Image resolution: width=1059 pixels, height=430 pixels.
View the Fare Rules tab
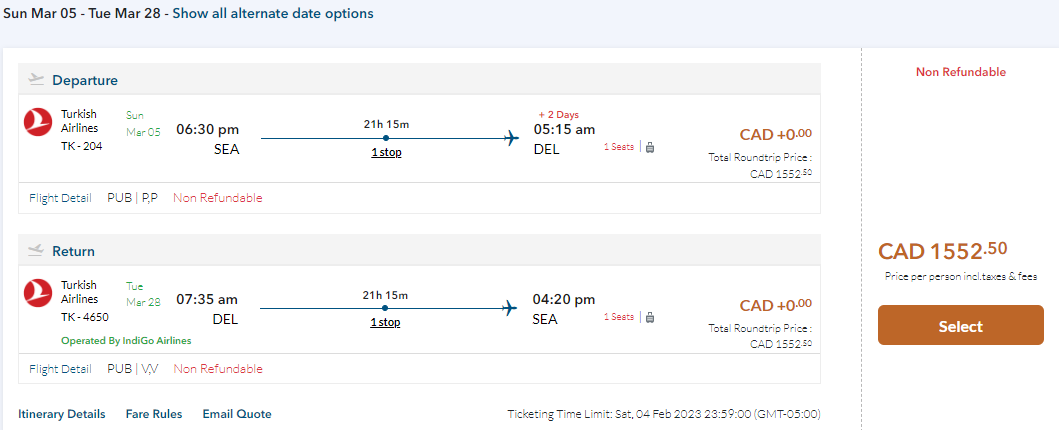point(154,414)
